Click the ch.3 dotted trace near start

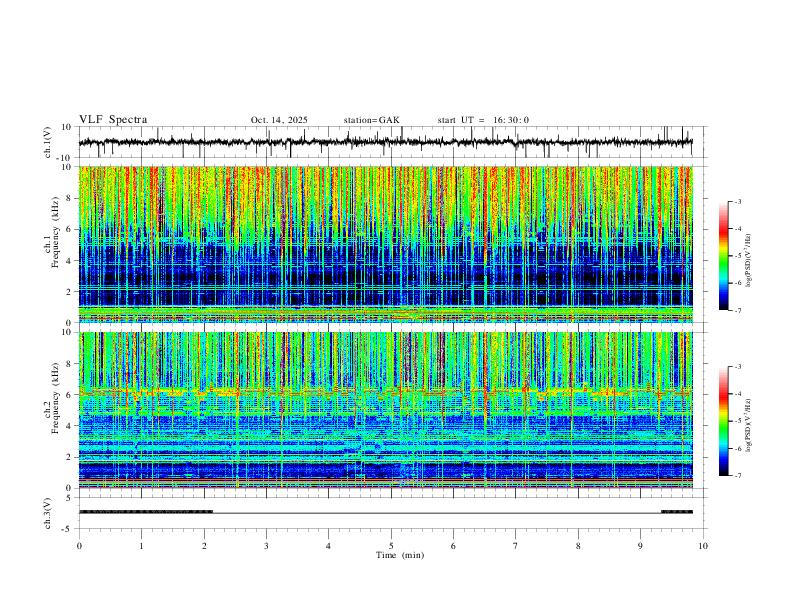(x=146, y=512)
